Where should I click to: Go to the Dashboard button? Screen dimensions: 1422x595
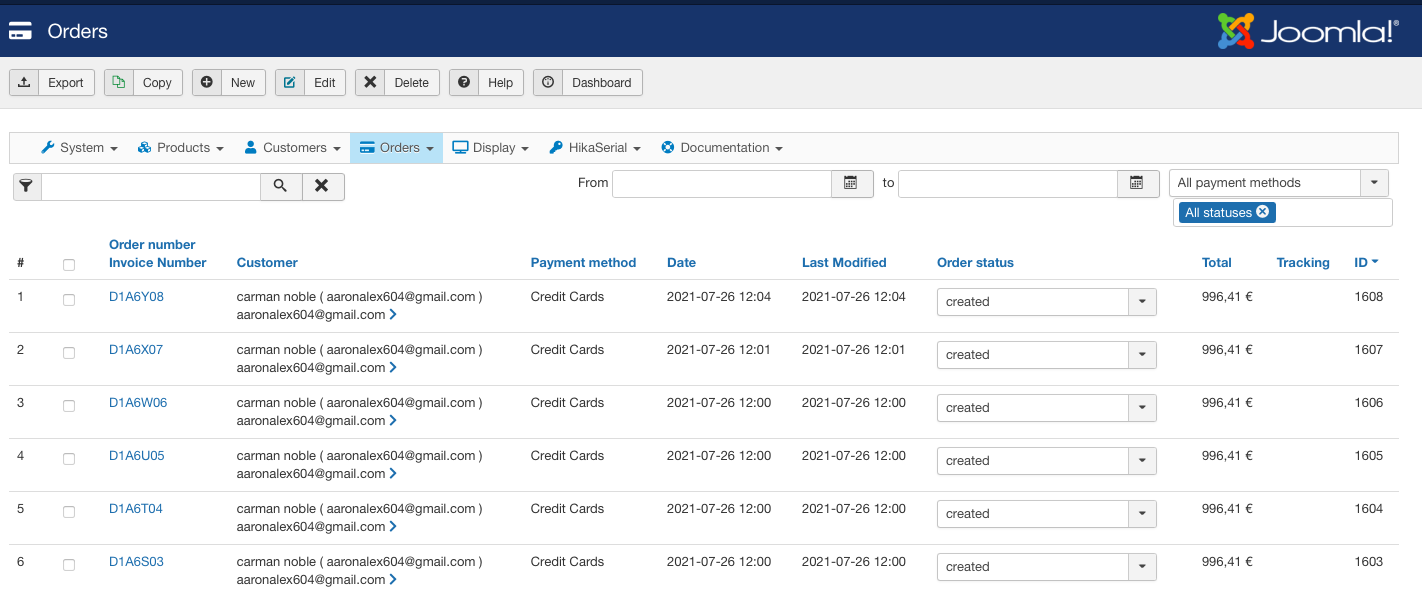pos(588,82)
